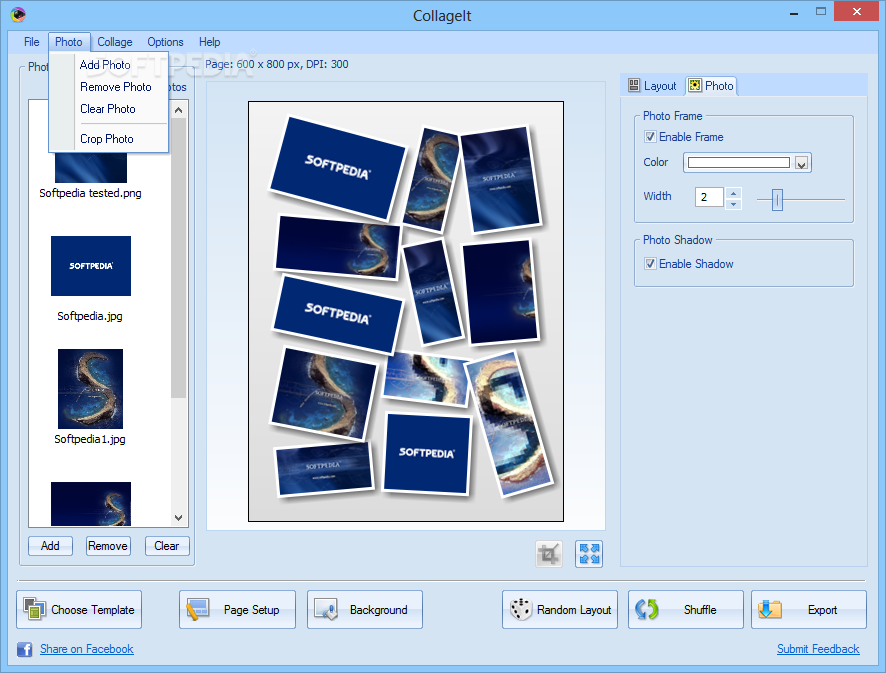The width and height of the screenshot is (886, 673).
Task: Open the Share on Facebook link
Action: [87, 649]
